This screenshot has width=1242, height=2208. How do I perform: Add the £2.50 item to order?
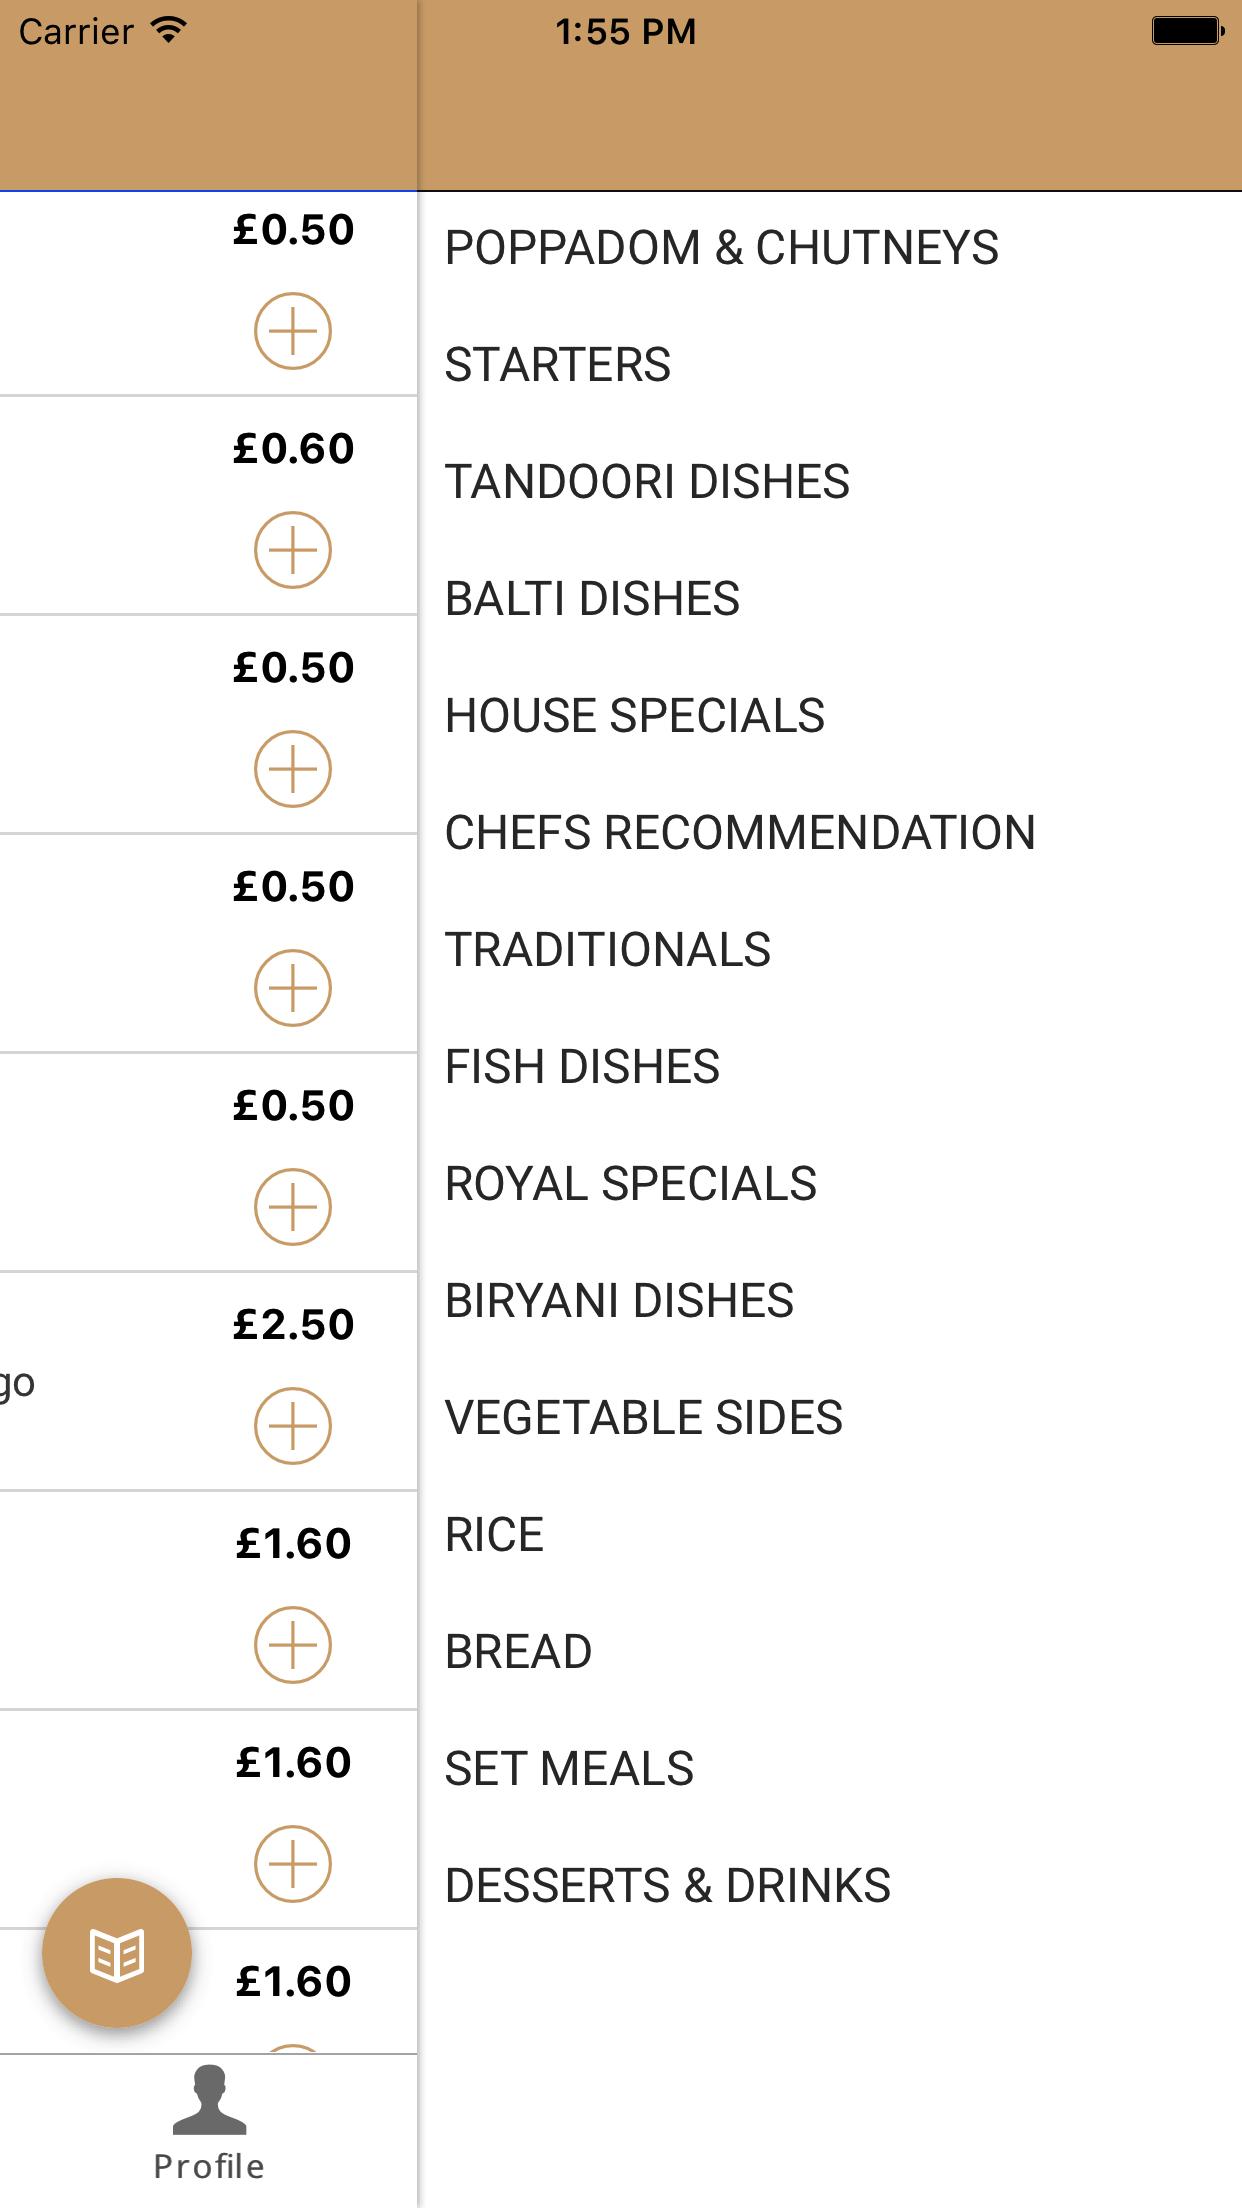coord(293,1426)
